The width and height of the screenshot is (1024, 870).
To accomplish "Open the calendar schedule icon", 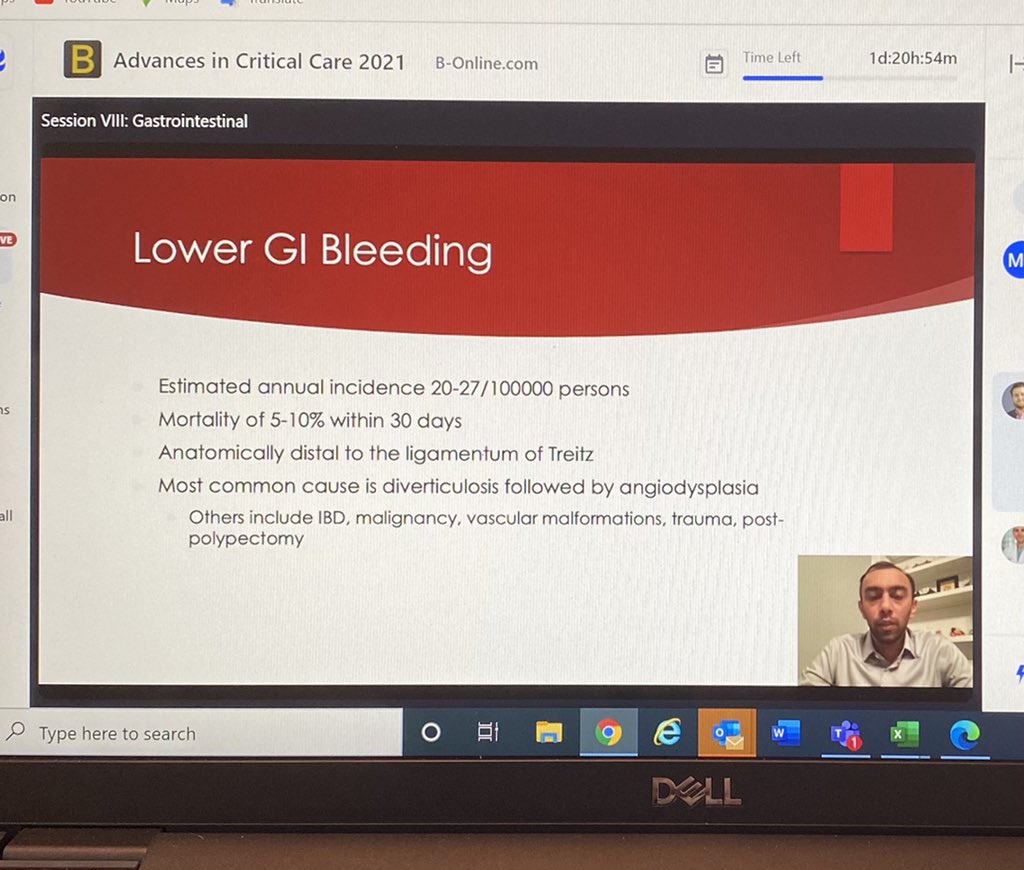I will click(x=714, y=64).
